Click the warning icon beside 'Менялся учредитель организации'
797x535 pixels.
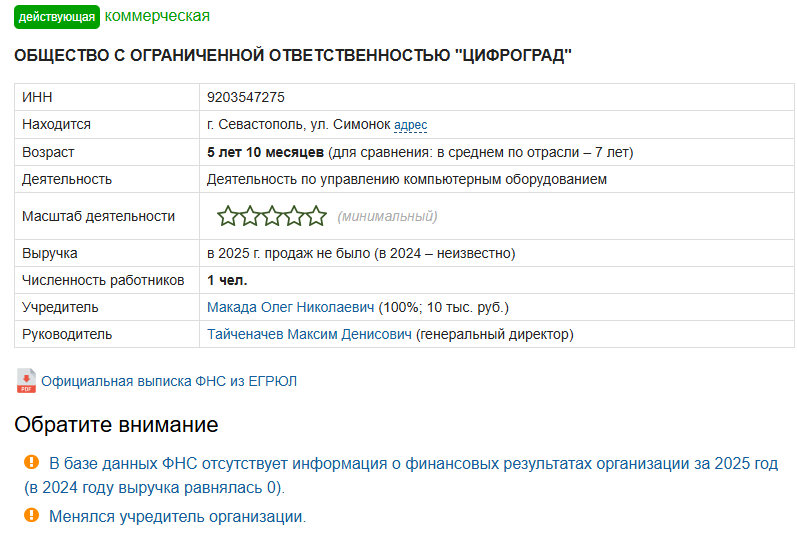tap(32, 516)
